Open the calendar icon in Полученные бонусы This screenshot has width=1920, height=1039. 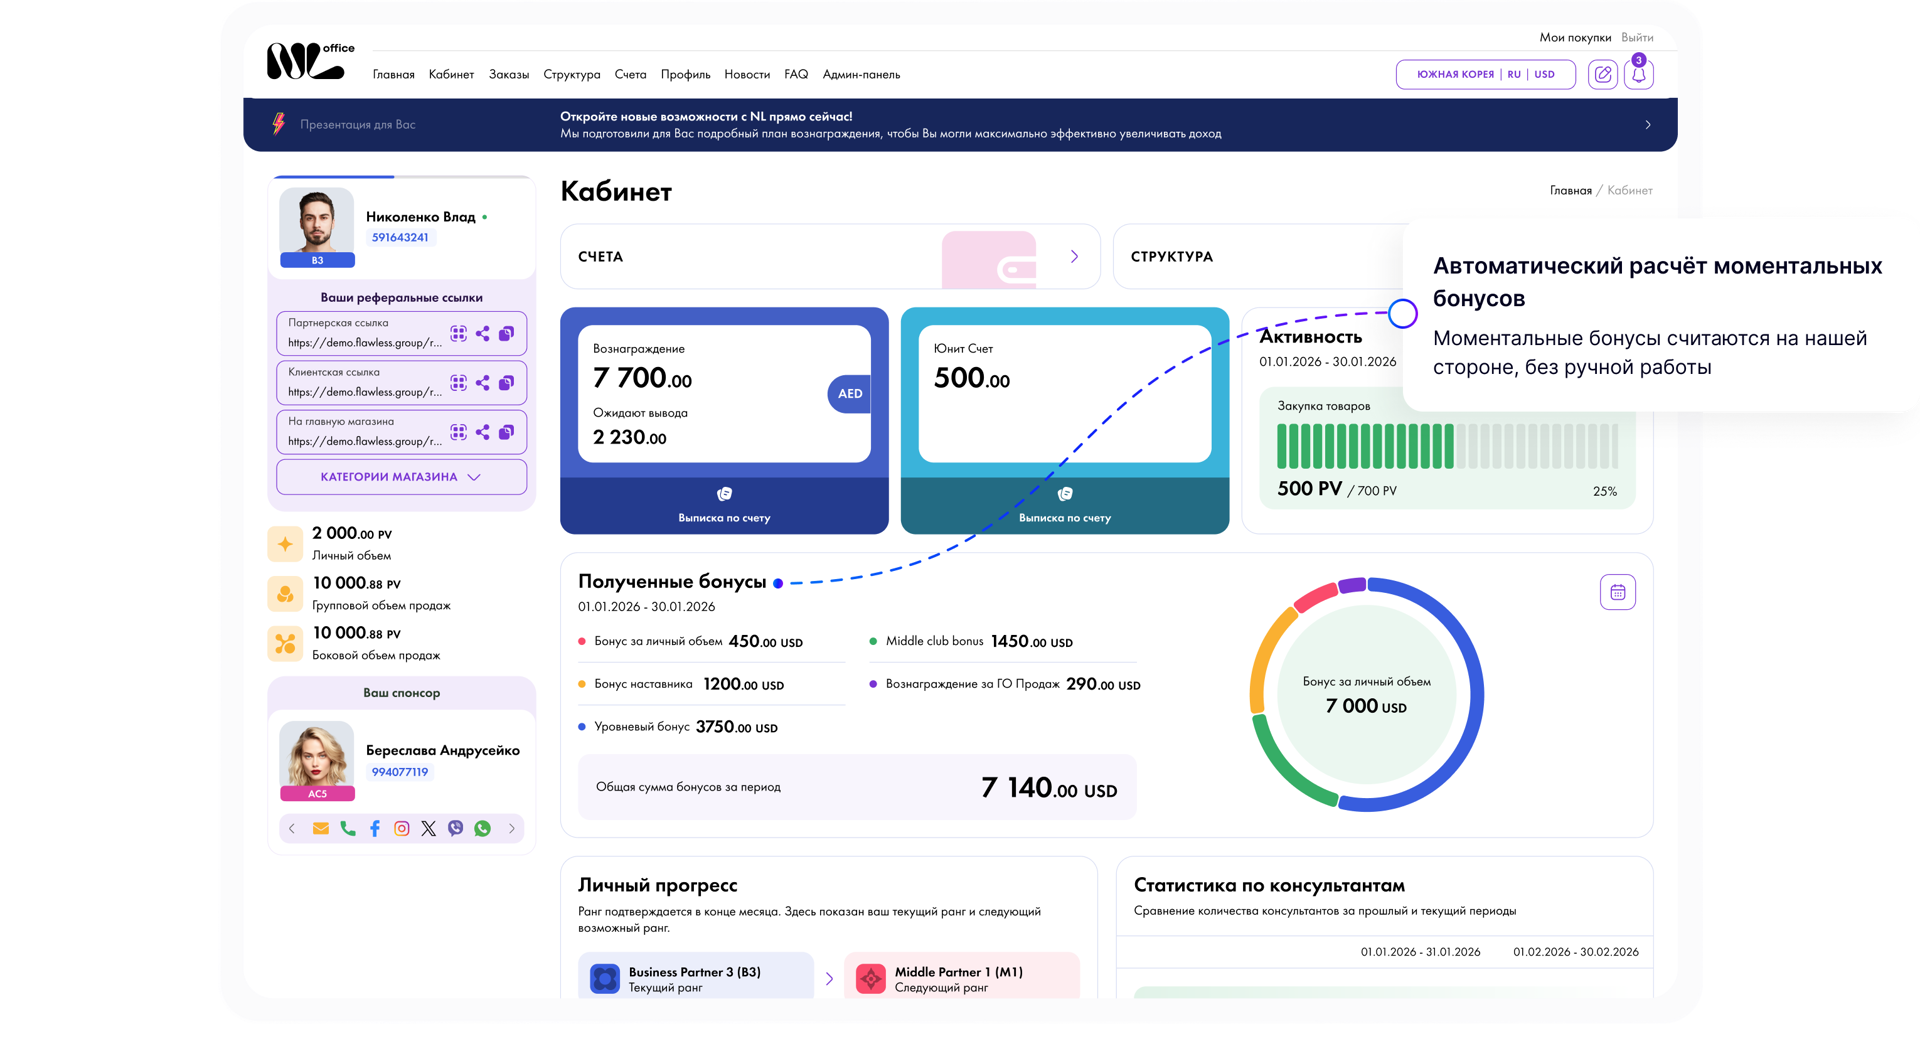(1617, 593)
